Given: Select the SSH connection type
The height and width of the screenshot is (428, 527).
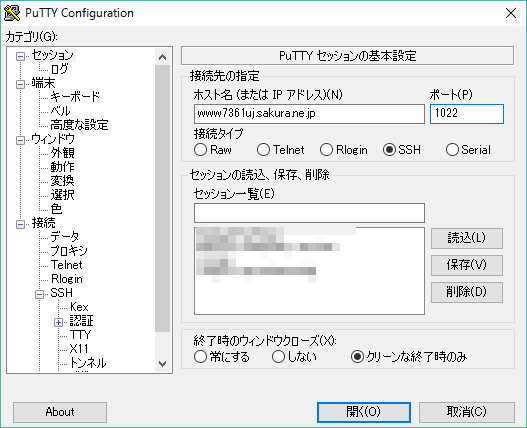Looking at the screenshot, I should coord(402,150).
